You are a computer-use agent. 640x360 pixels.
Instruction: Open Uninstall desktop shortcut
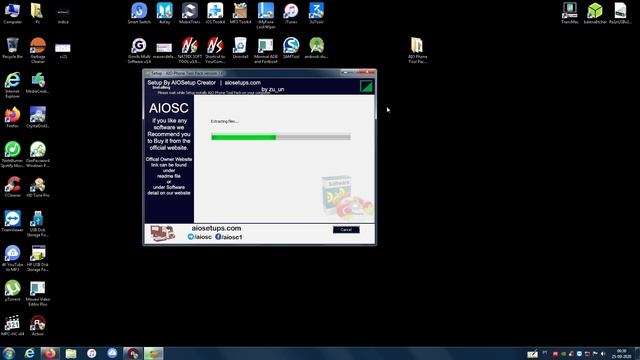pyautogui.click(x=240, y=48)
